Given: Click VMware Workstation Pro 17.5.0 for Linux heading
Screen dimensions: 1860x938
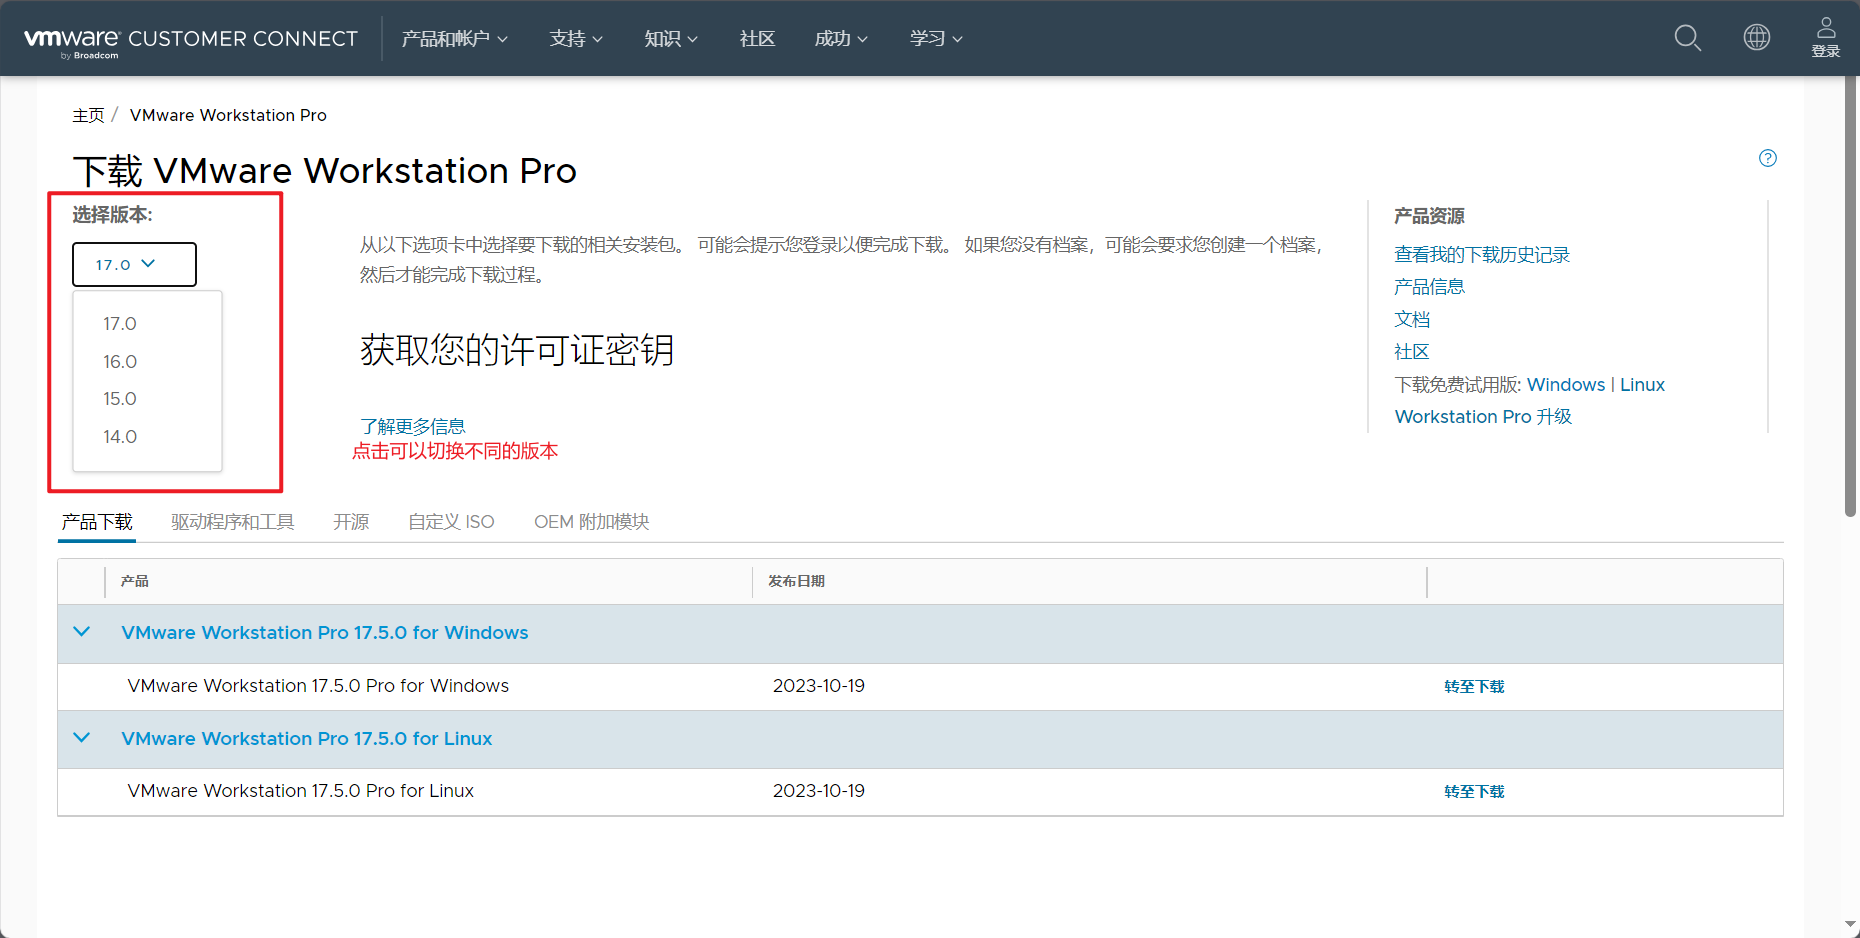Looking at the screenshot, I should click(307, 739).
